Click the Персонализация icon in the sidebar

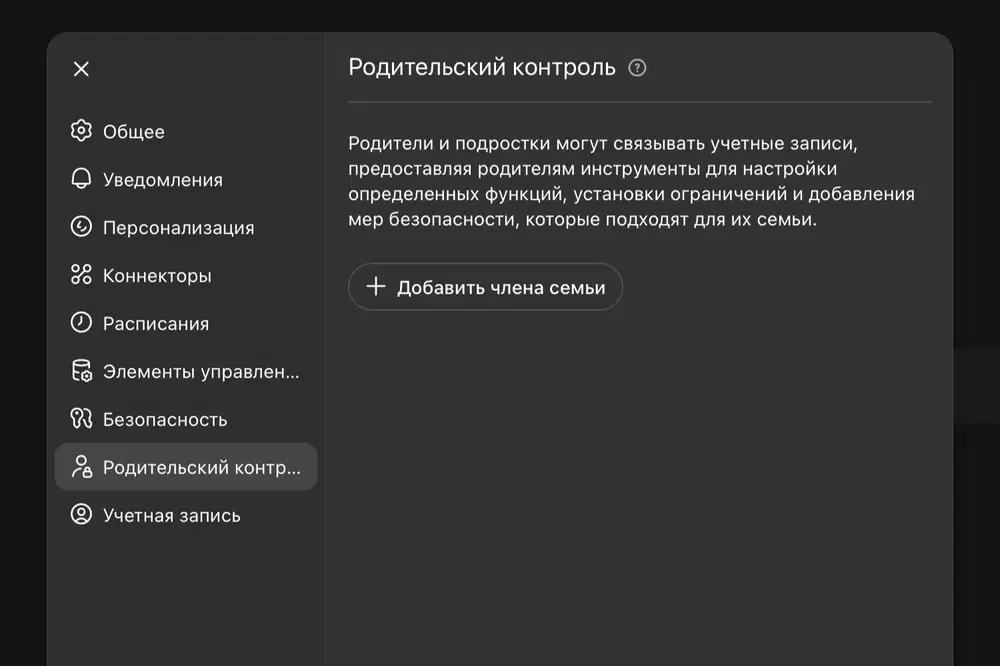click(81, 227)
